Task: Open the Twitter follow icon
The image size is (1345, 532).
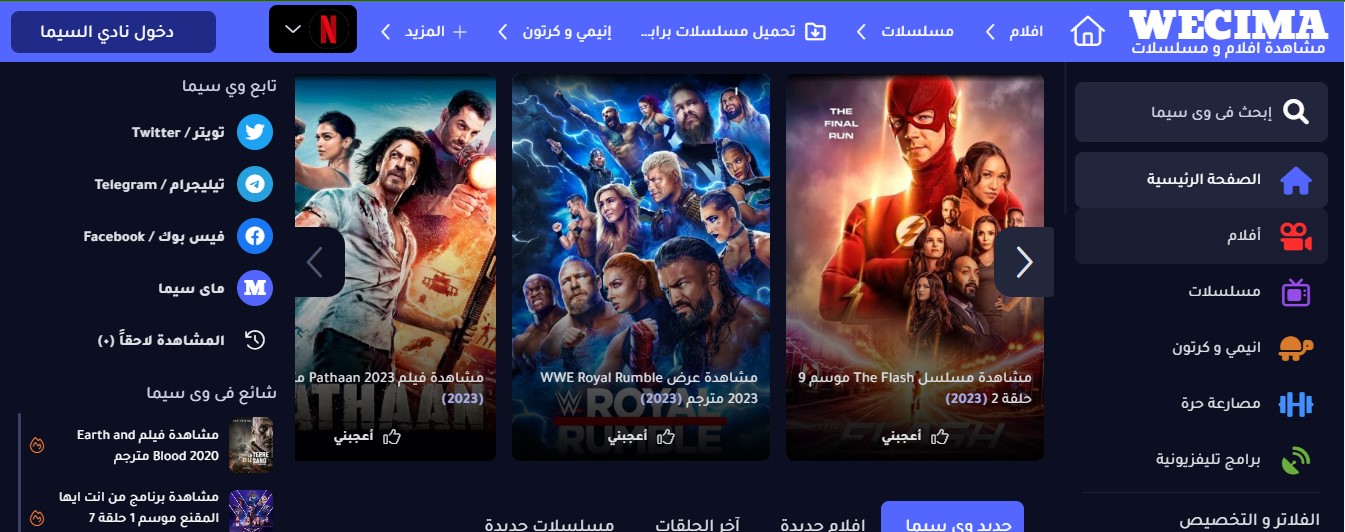Action: point(255,132)
